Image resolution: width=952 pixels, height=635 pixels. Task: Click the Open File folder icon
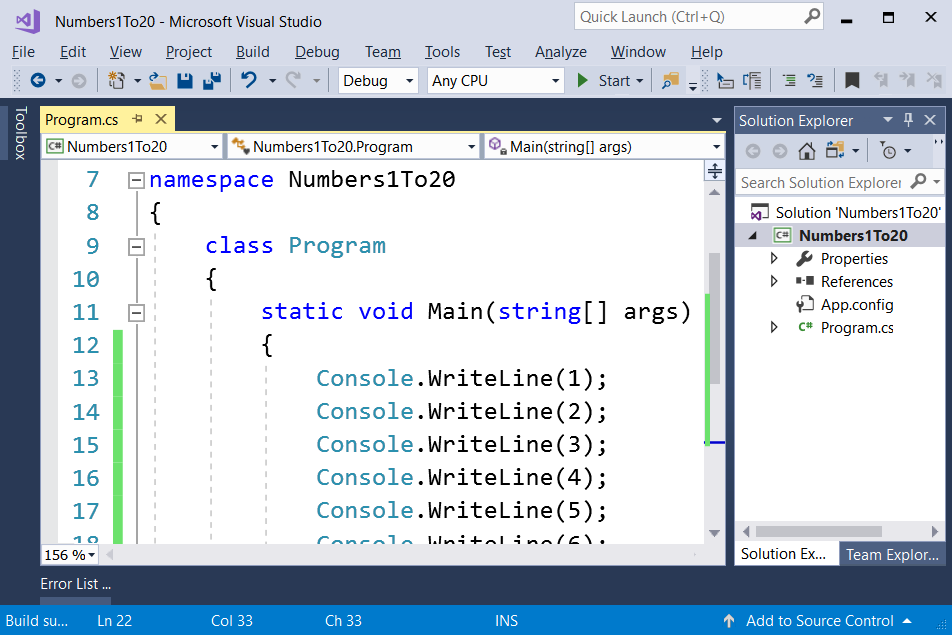(x=158, y=81)
